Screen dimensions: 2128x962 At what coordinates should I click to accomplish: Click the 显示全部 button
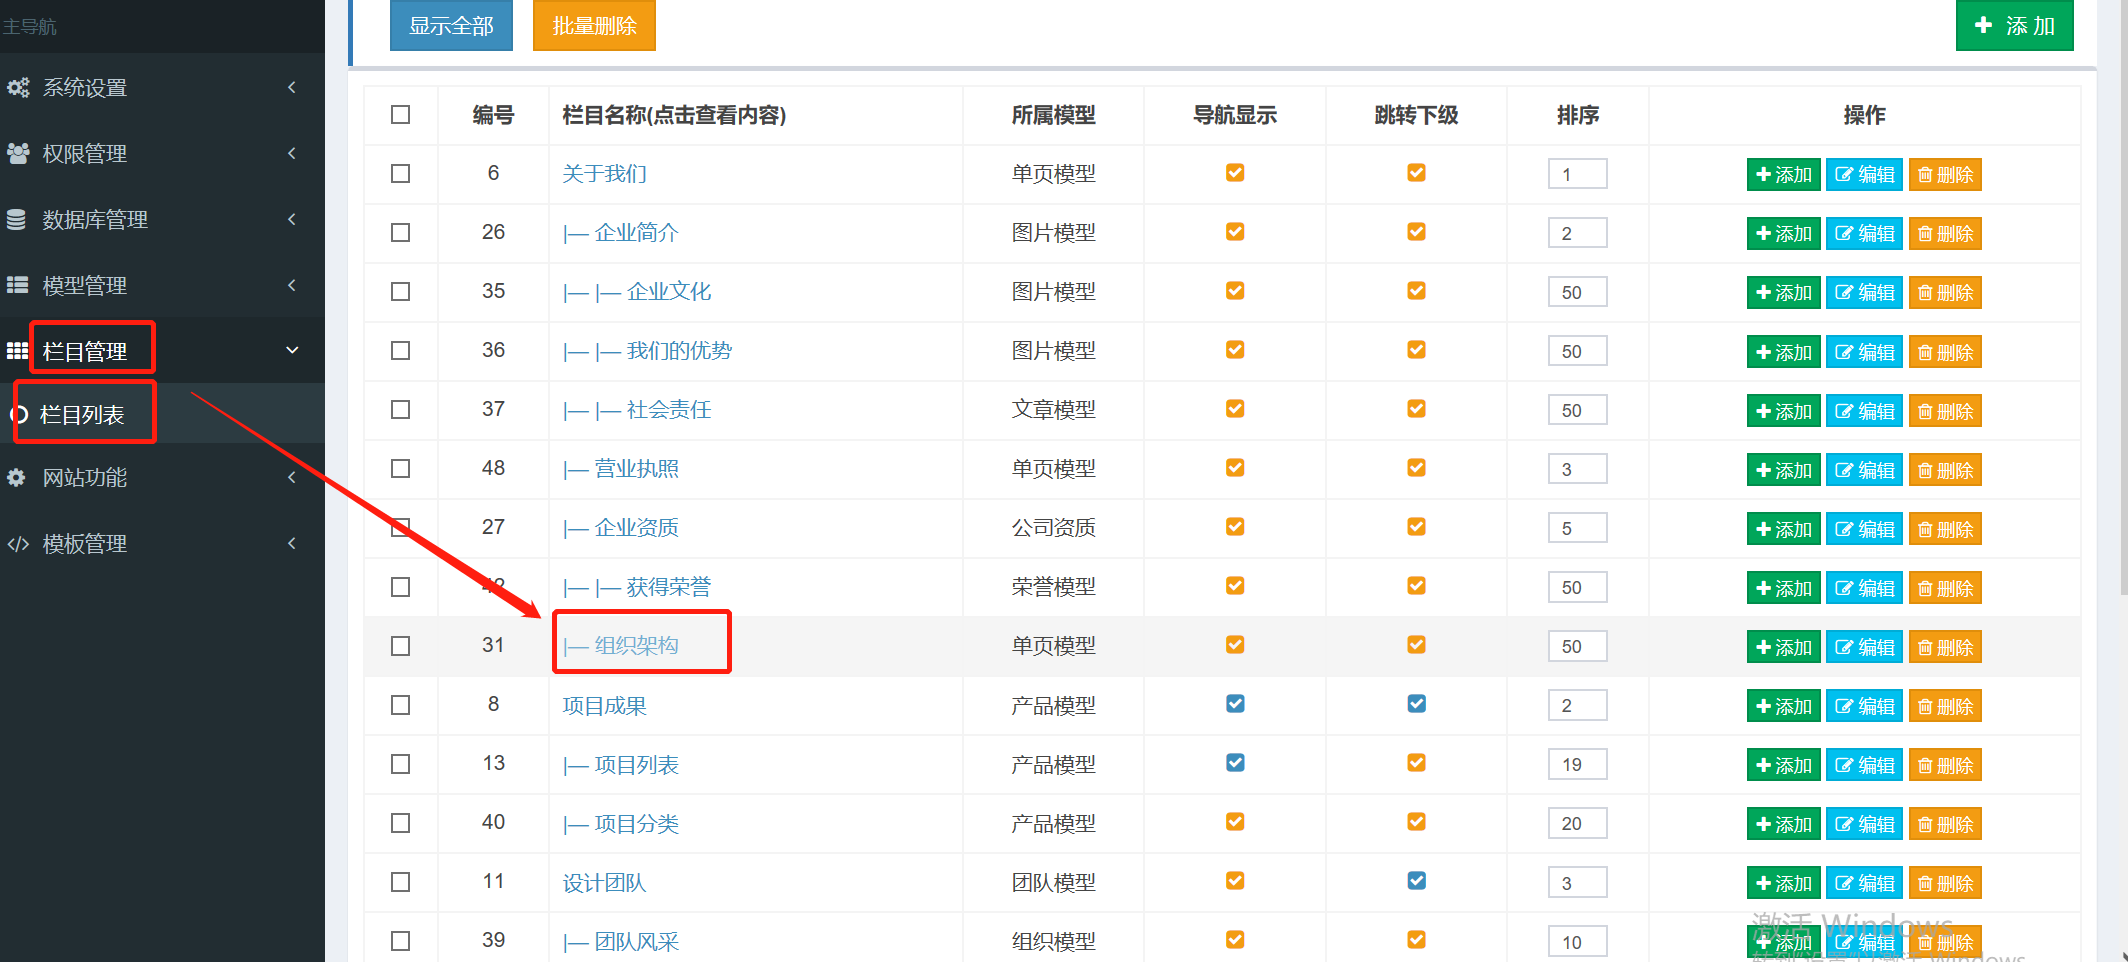[x=451, y=25]
